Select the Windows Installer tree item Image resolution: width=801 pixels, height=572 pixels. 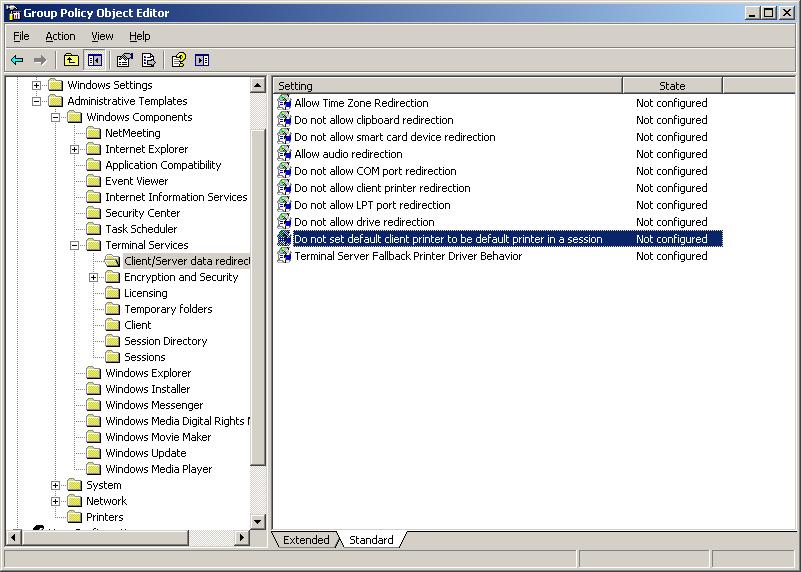pos(148,389)
